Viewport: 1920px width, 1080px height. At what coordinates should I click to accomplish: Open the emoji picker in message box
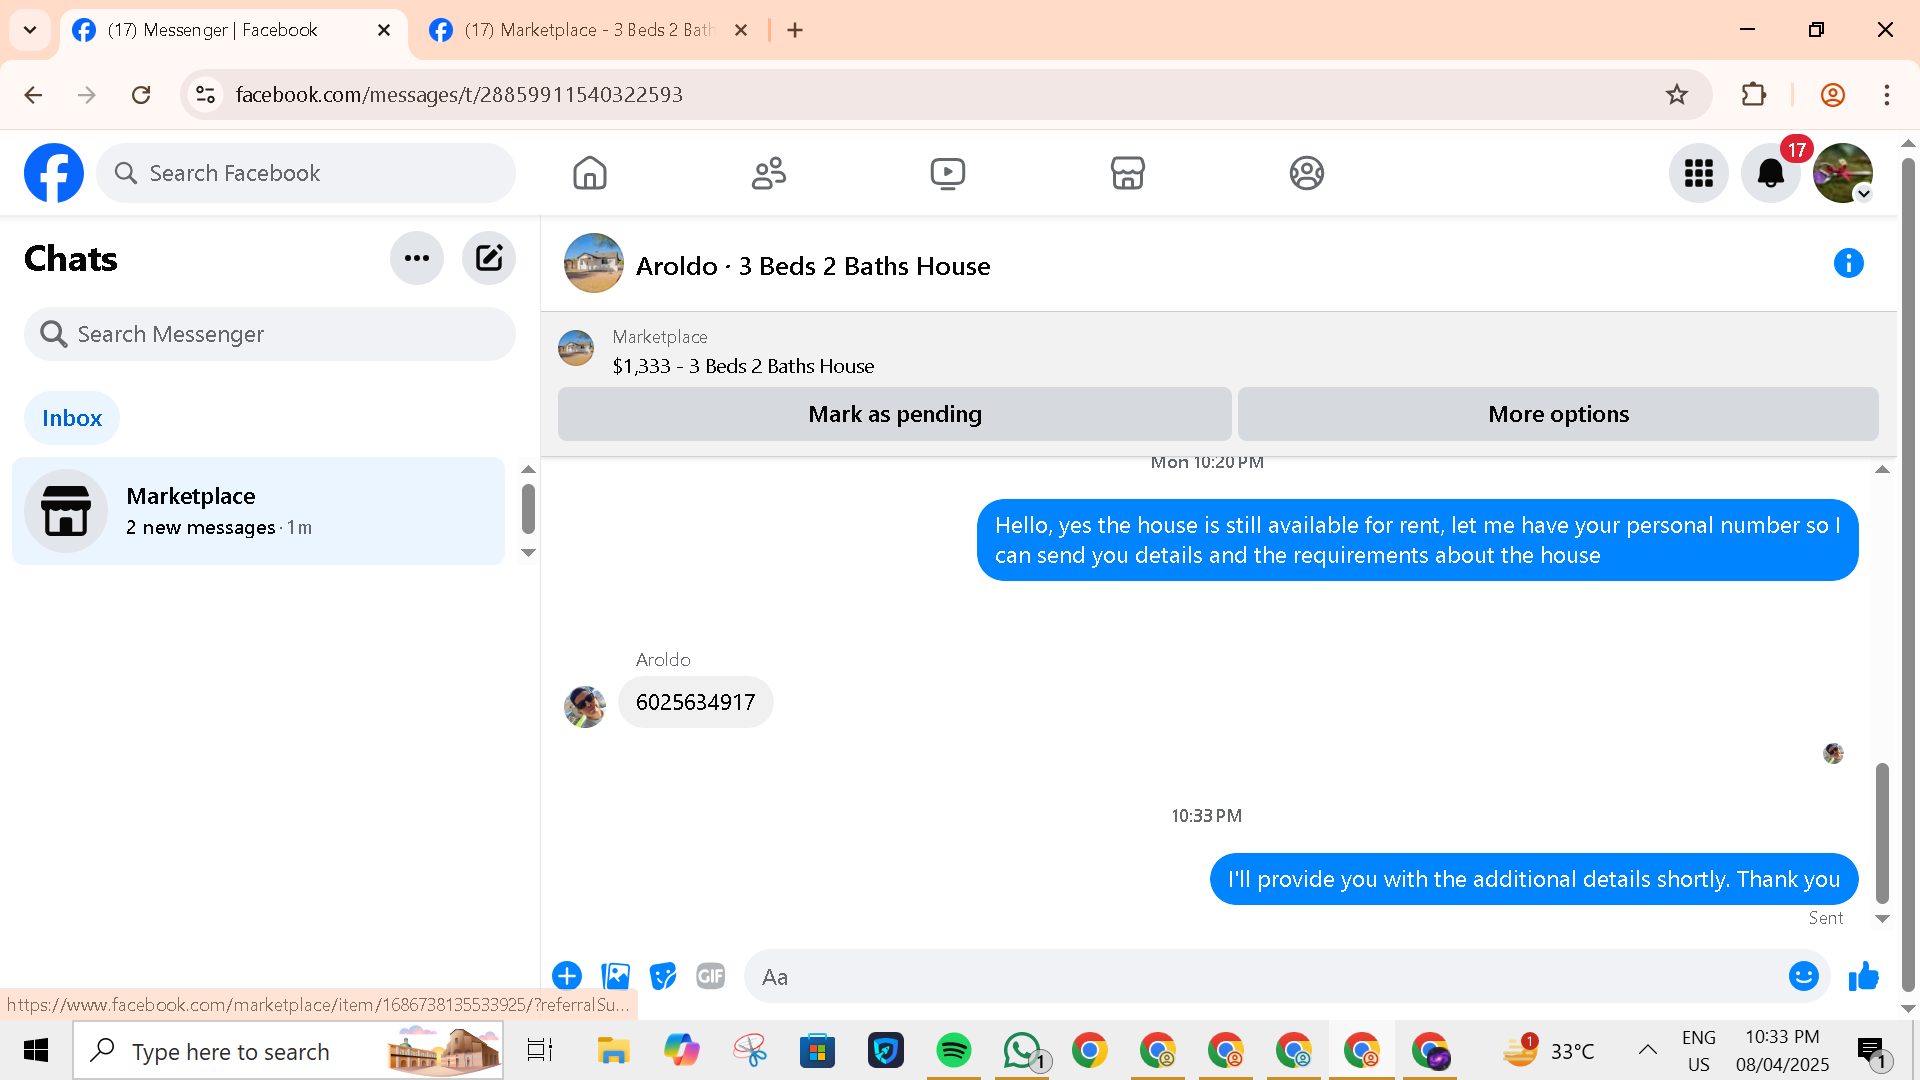(1803, 976)
